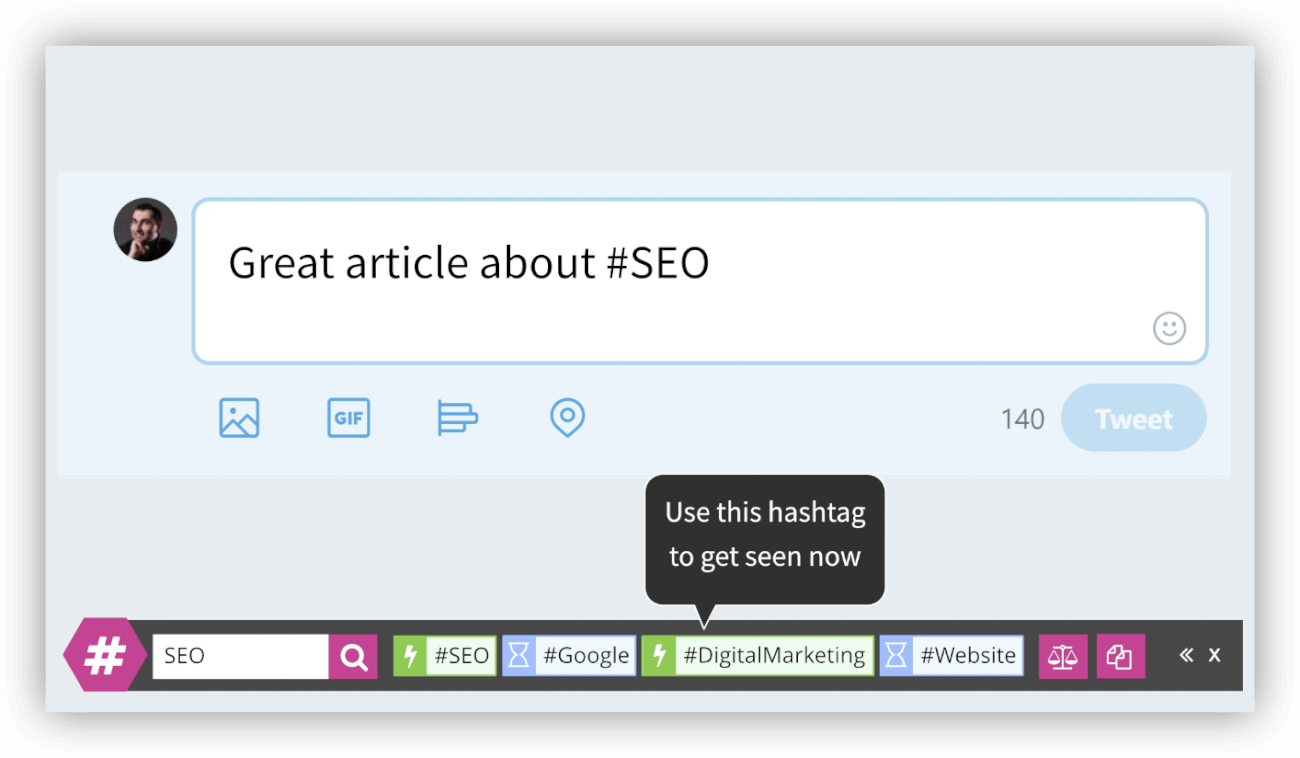Screen dimensions: 1300x758
Task: Click the magnifier search icon
Action: tap(353, 655)
